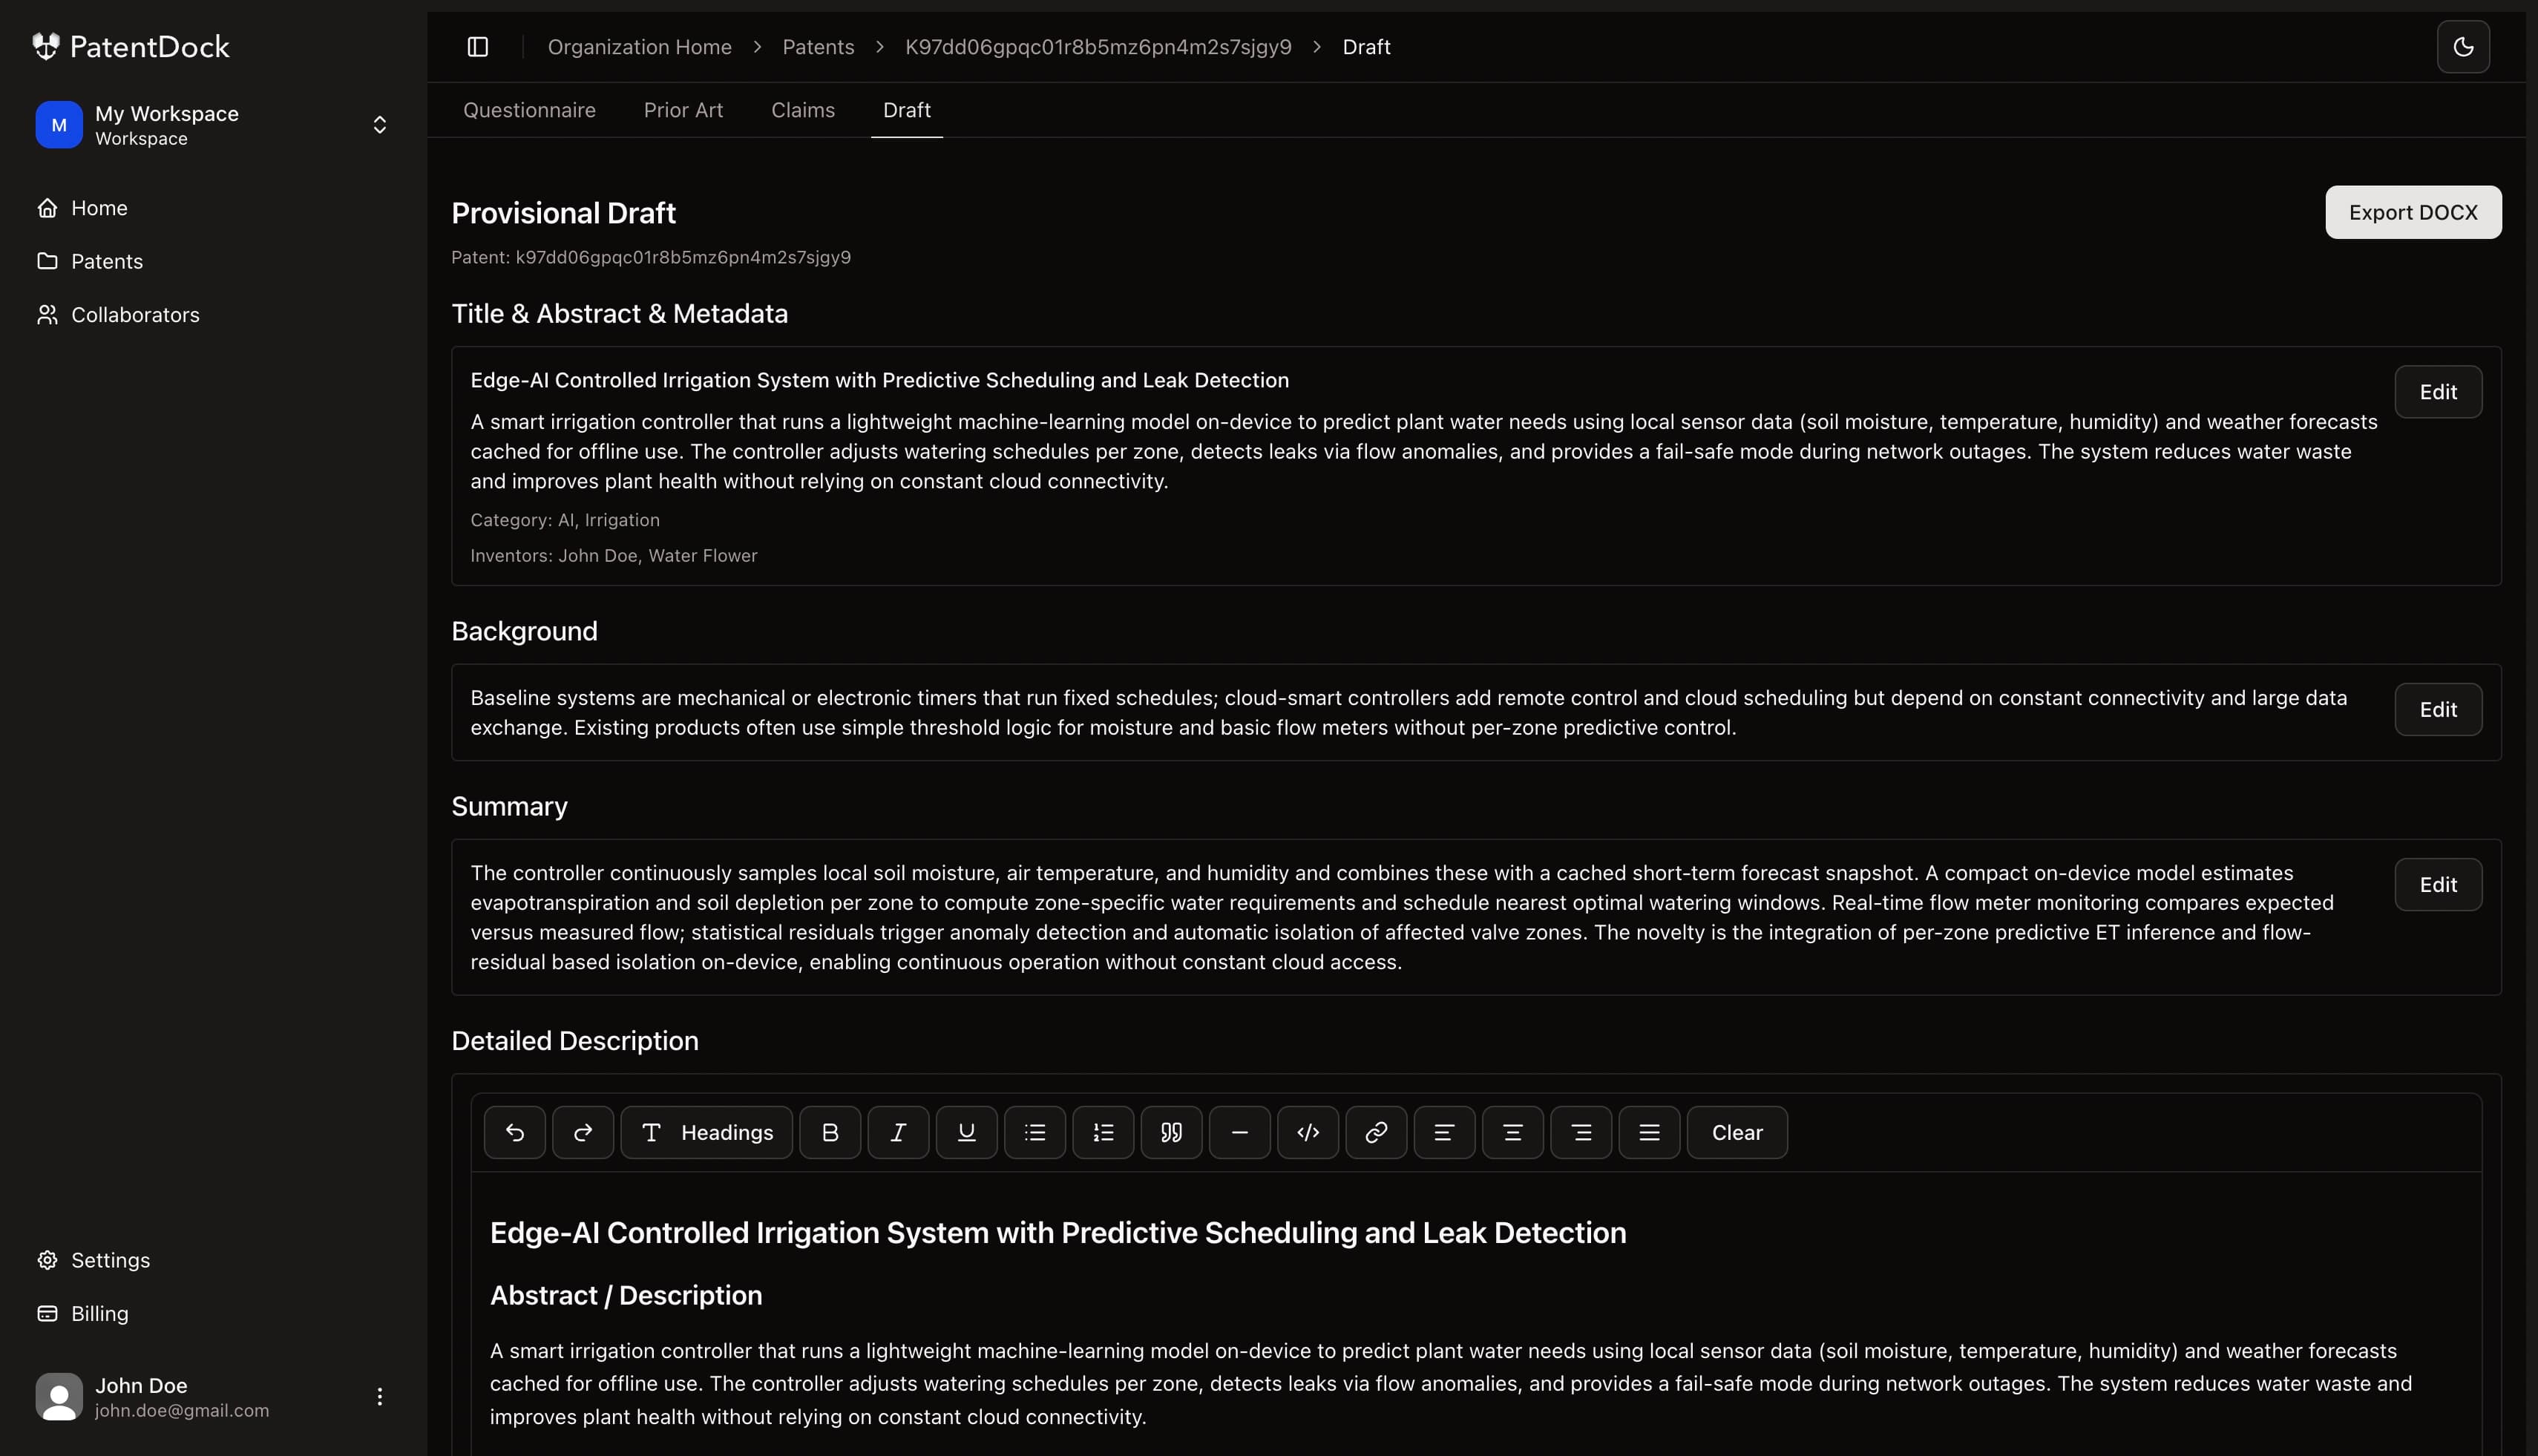
Task: Insert a numbered list
Action: click(x=1102, y=1132)
